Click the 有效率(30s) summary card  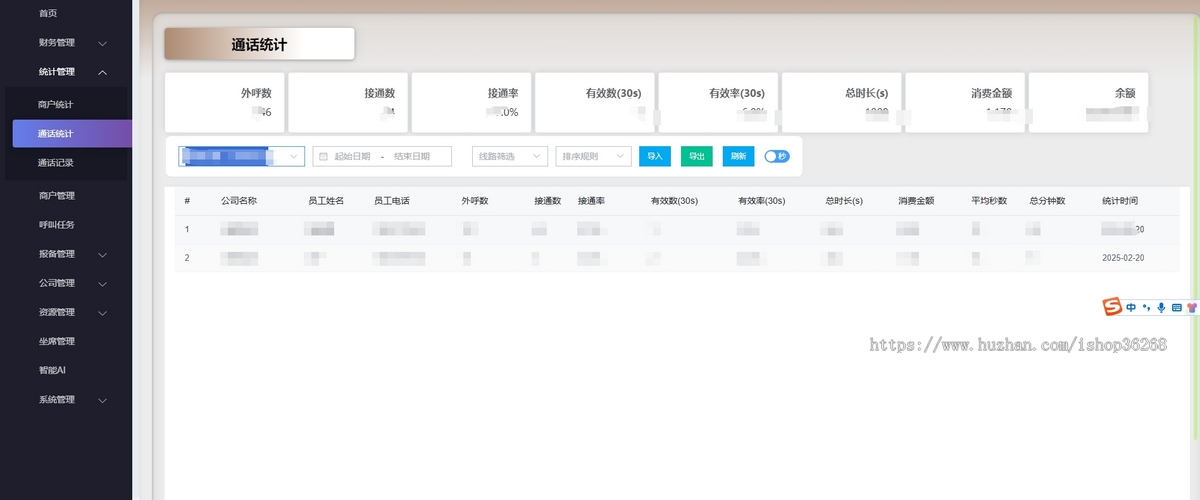718,102
